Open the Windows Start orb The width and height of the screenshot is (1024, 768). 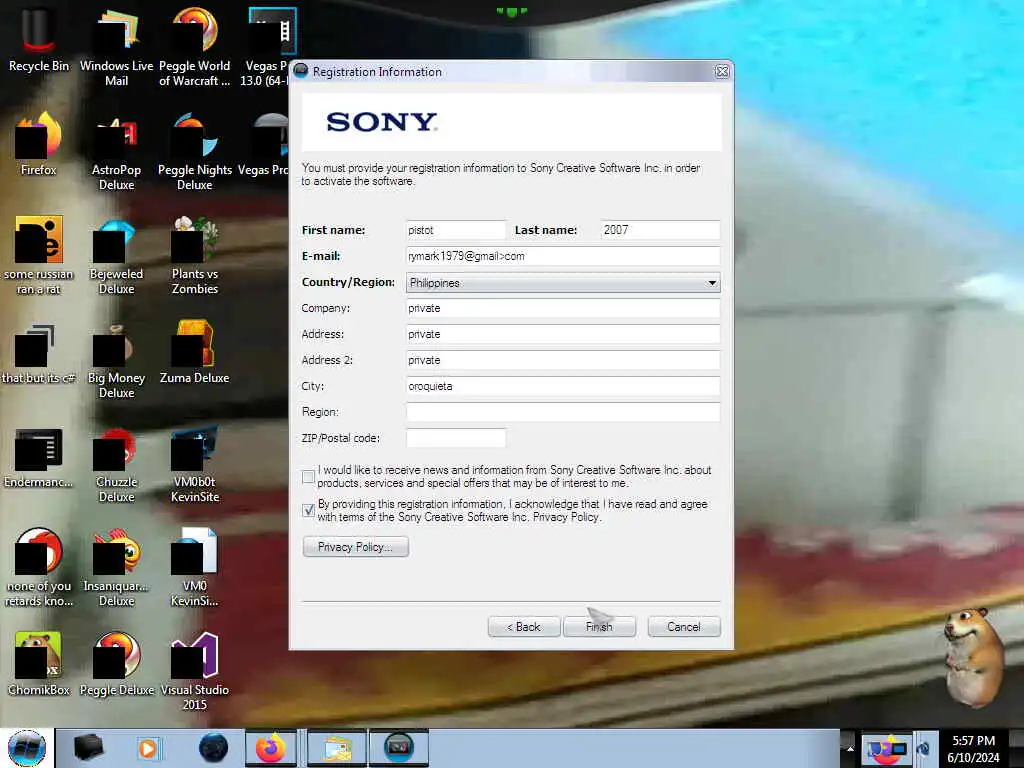click(27, 748)
